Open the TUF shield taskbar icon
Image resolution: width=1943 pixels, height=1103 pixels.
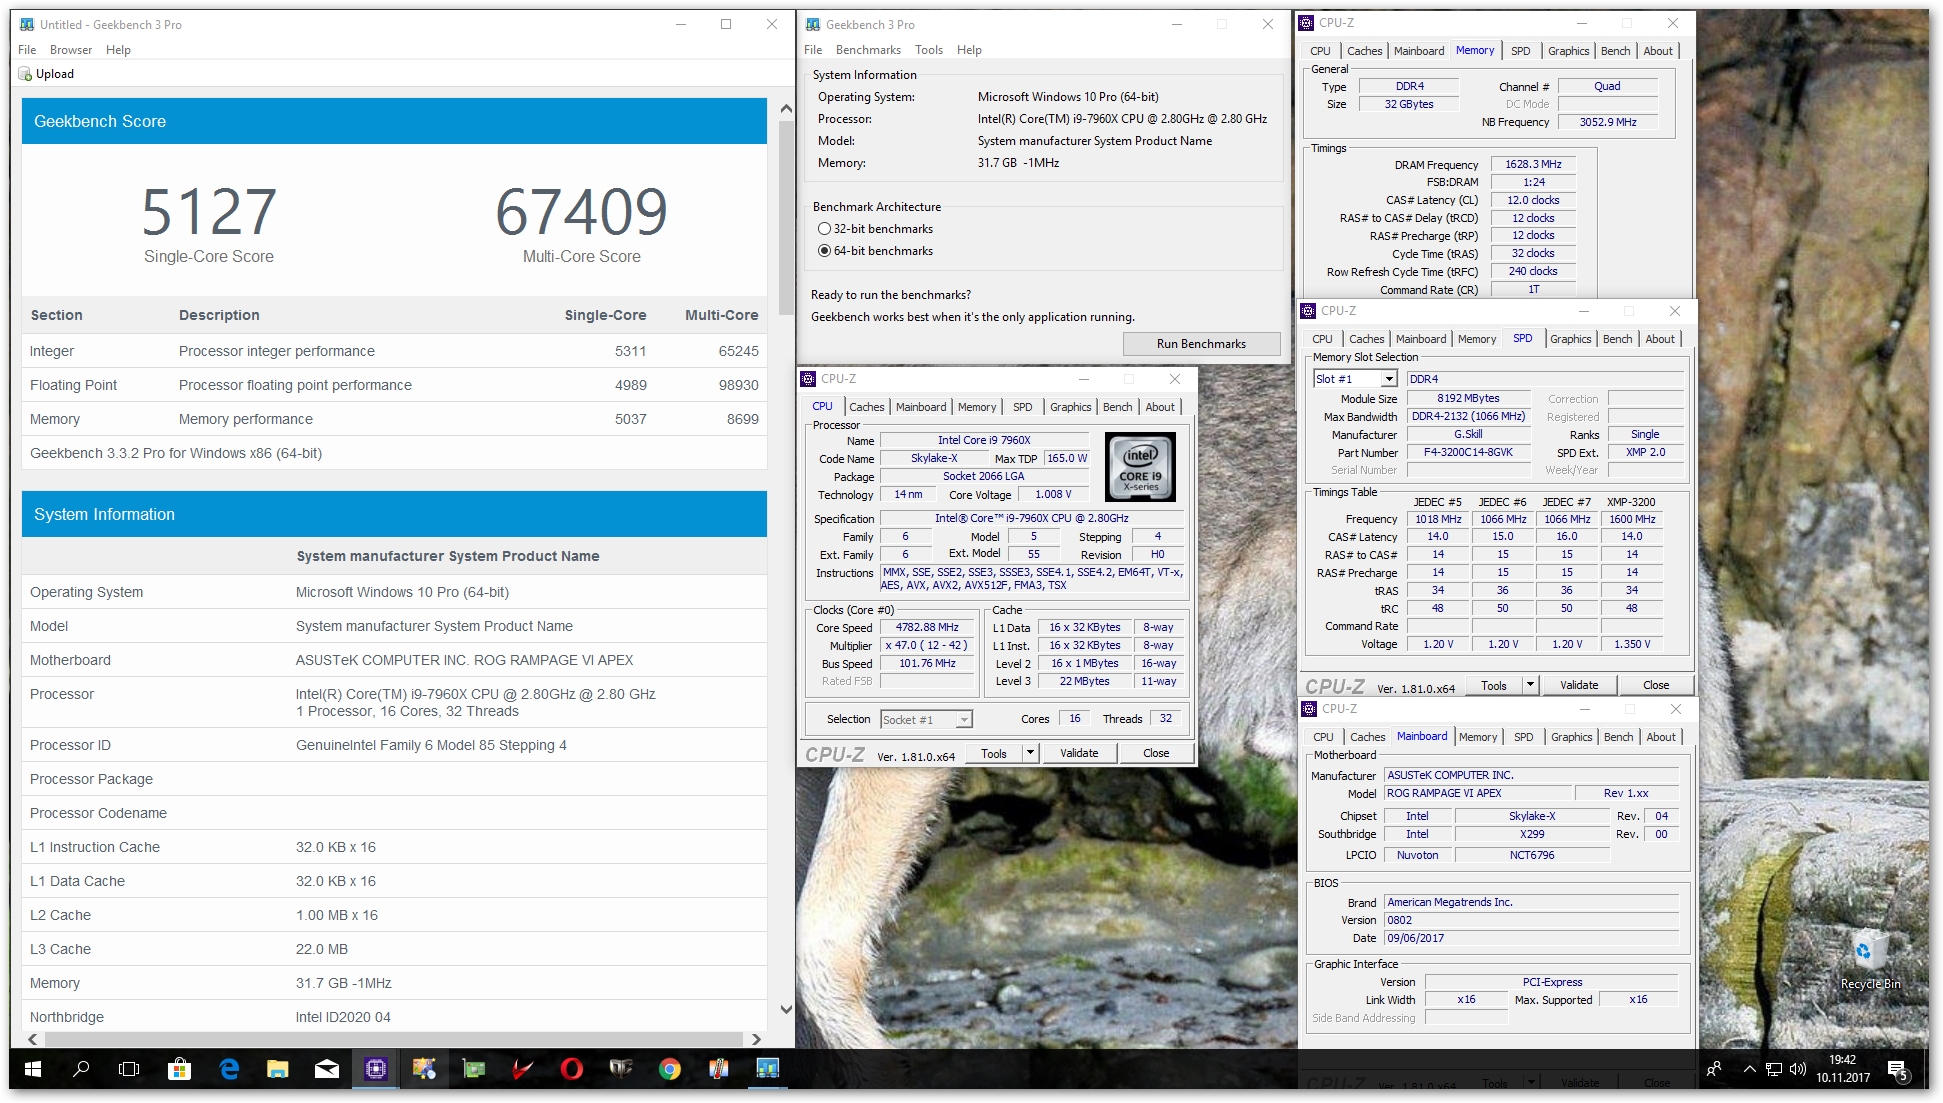pos(620,1069)
